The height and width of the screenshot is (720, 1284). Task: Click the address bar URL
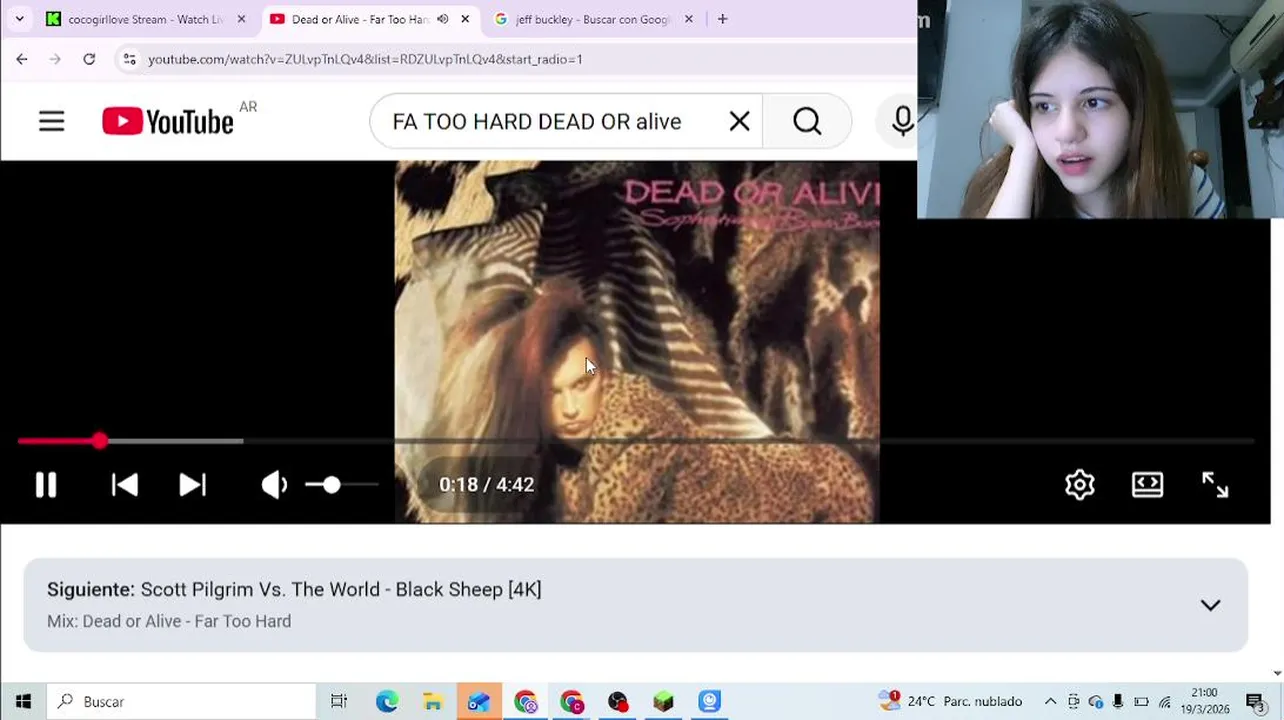click(365, 59)
